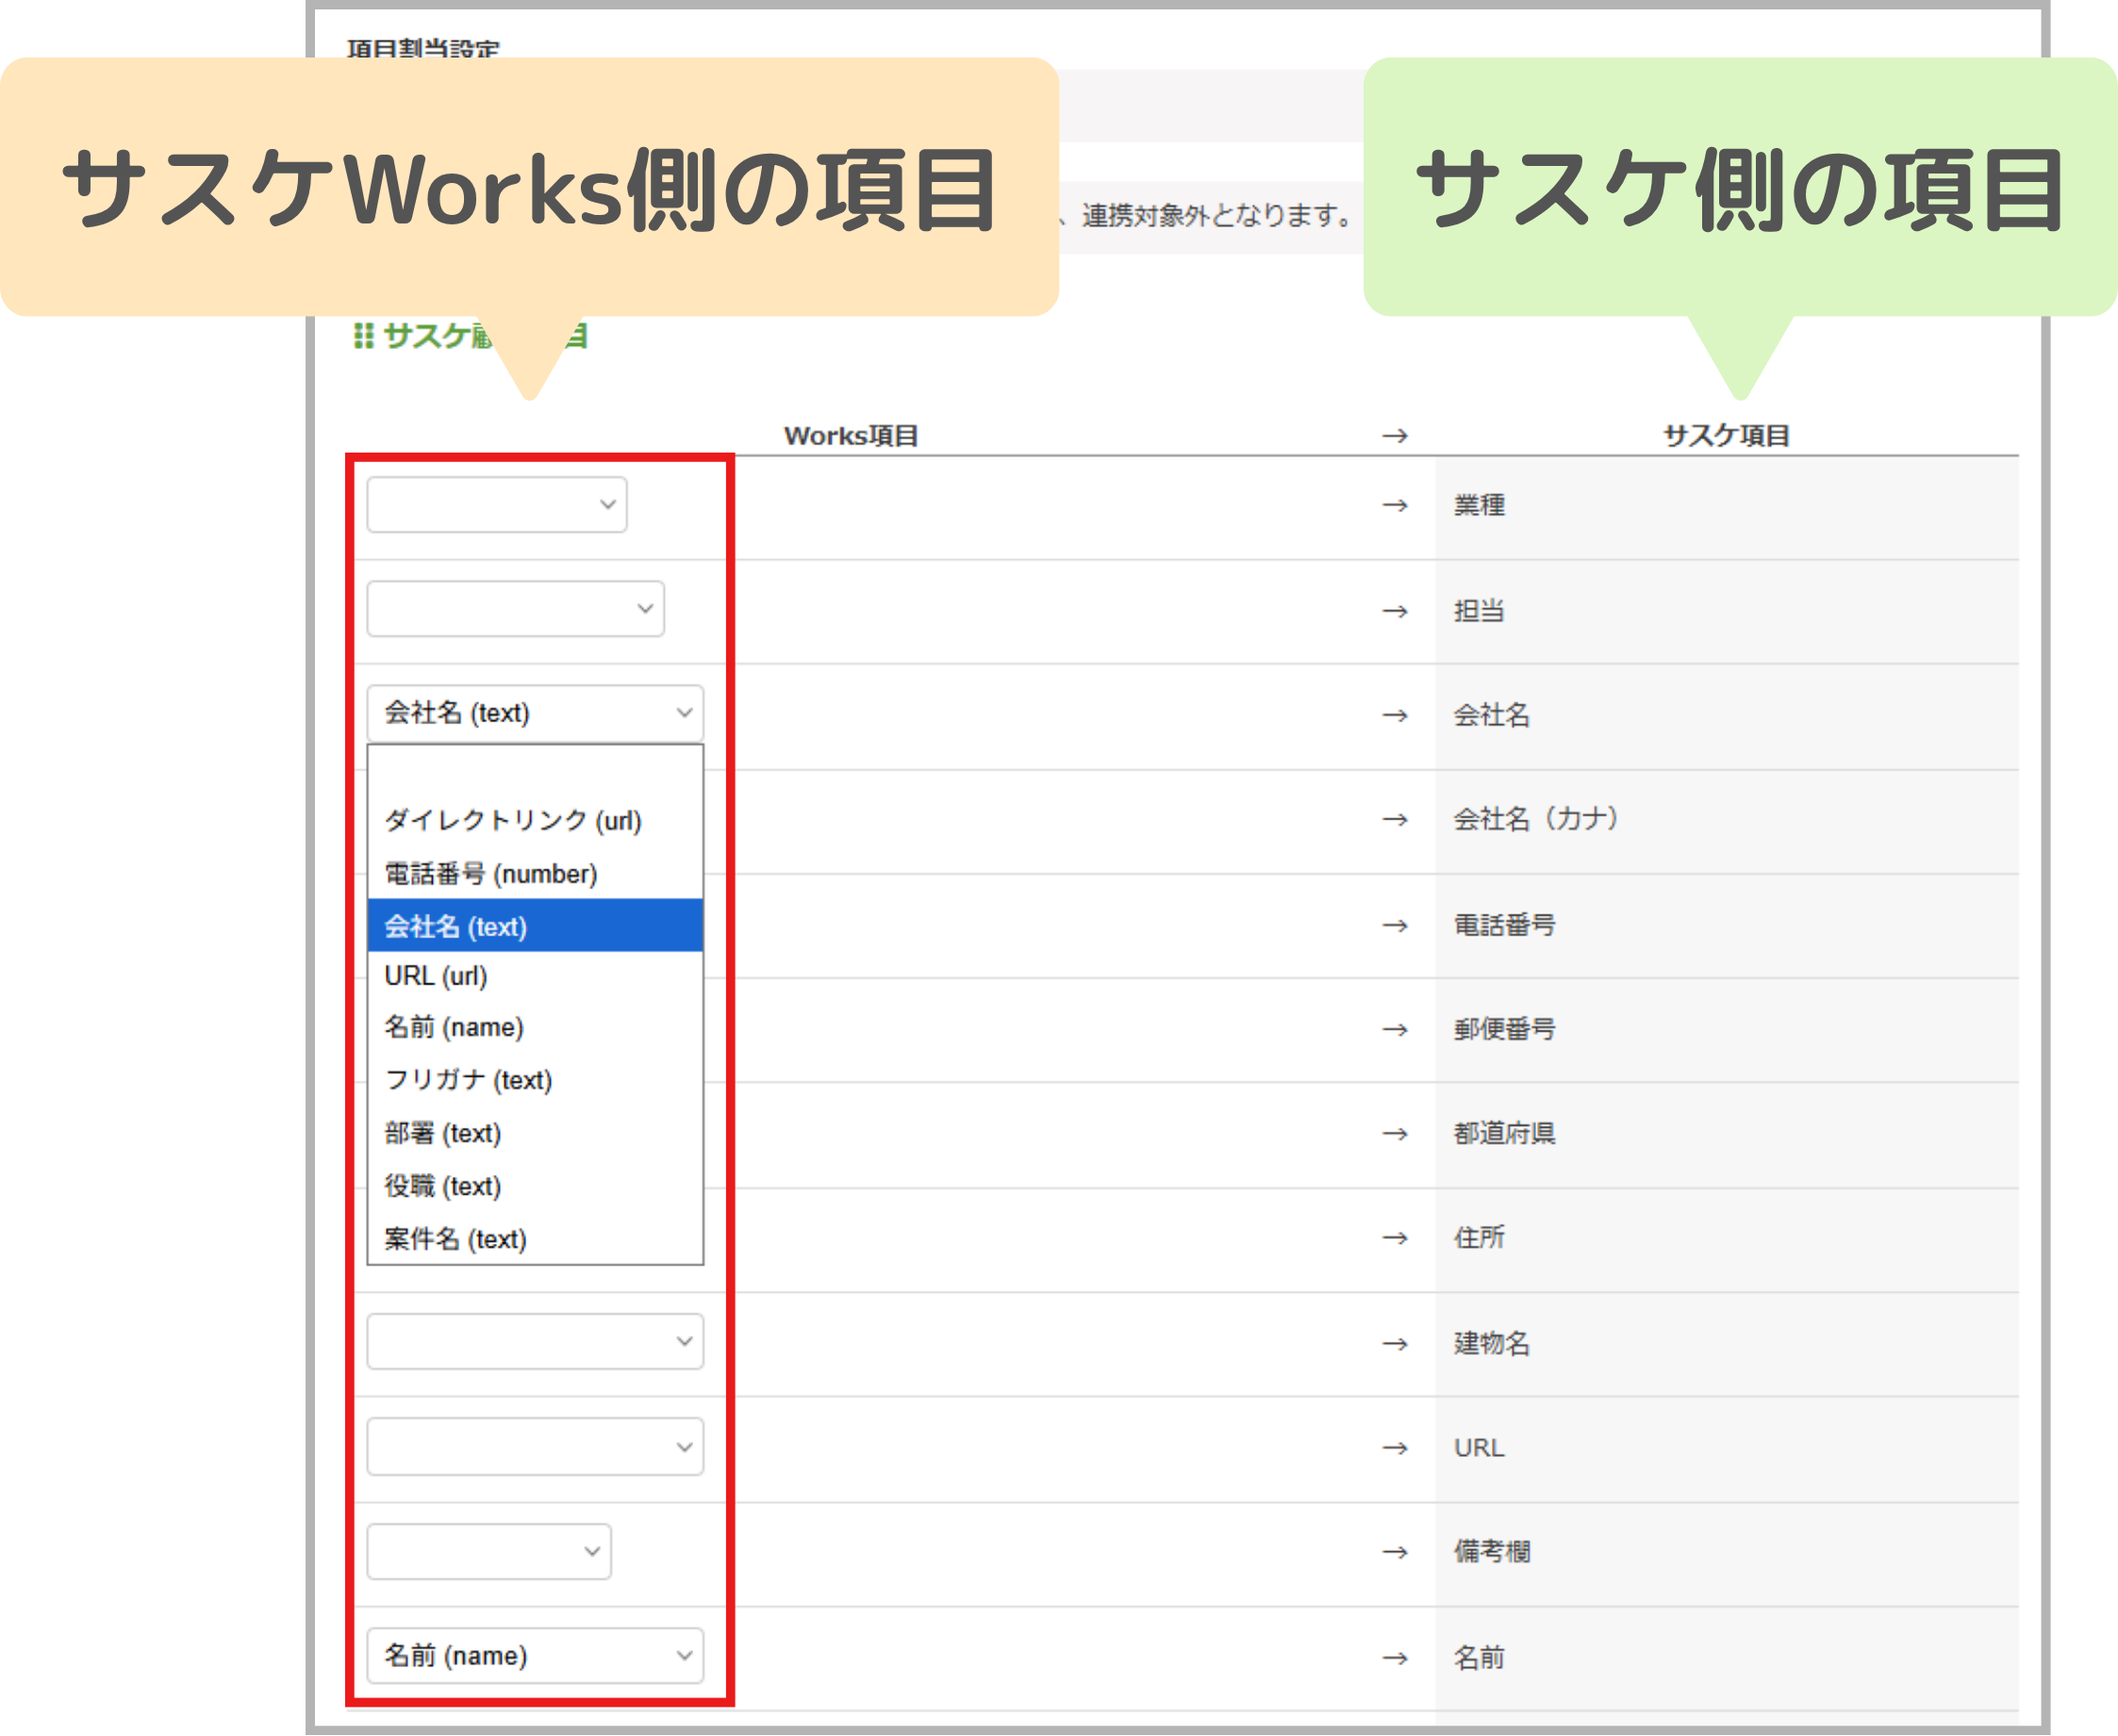
Task: Choose 案件名 (text) from the list
Action: (x=535, y=1239)
